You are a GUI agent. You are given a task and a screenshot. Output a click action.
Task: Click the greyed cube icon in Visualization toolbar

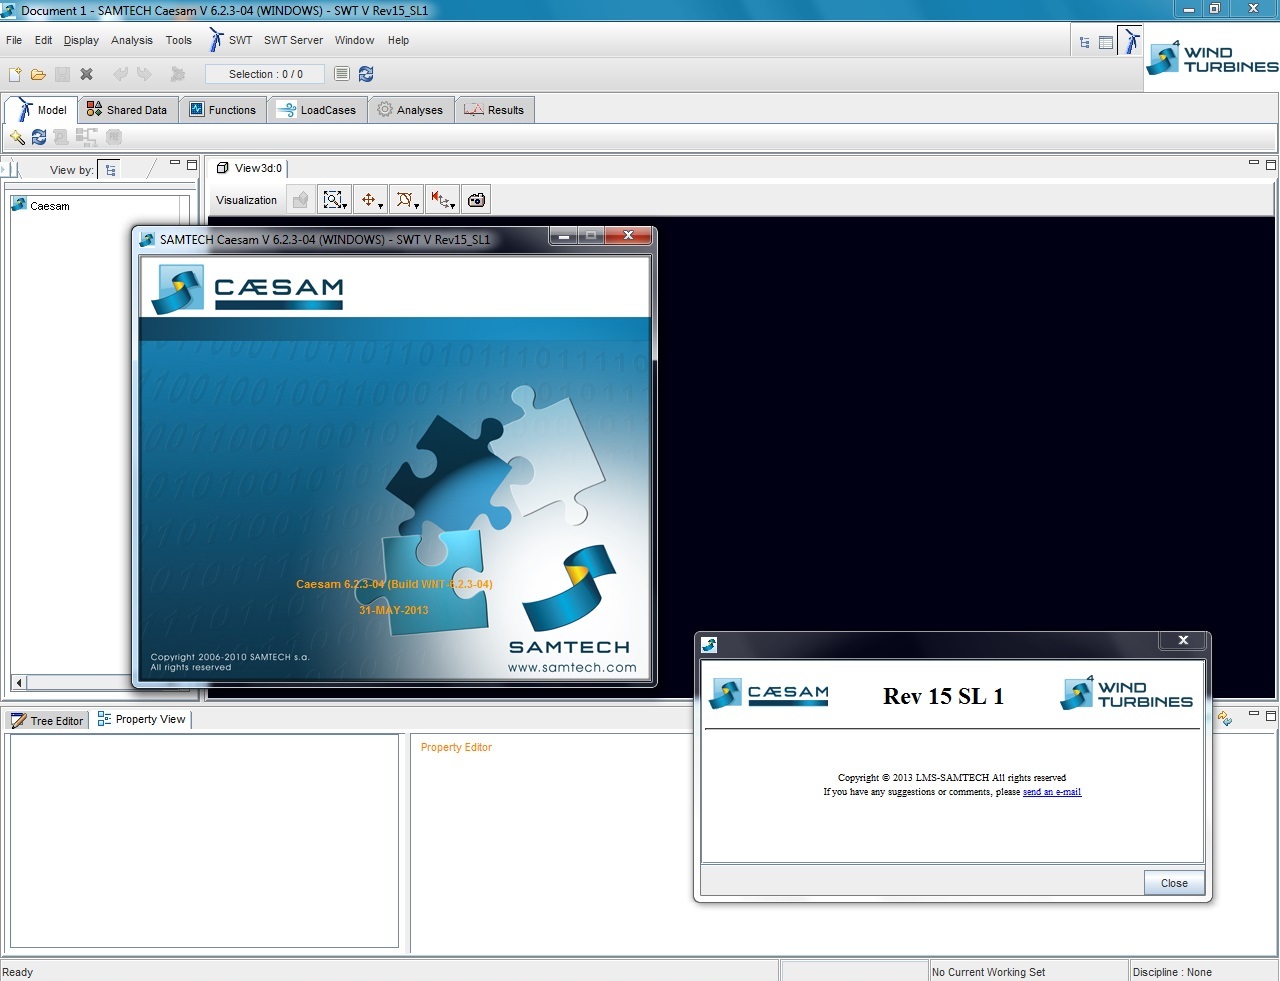coord(300,200)
